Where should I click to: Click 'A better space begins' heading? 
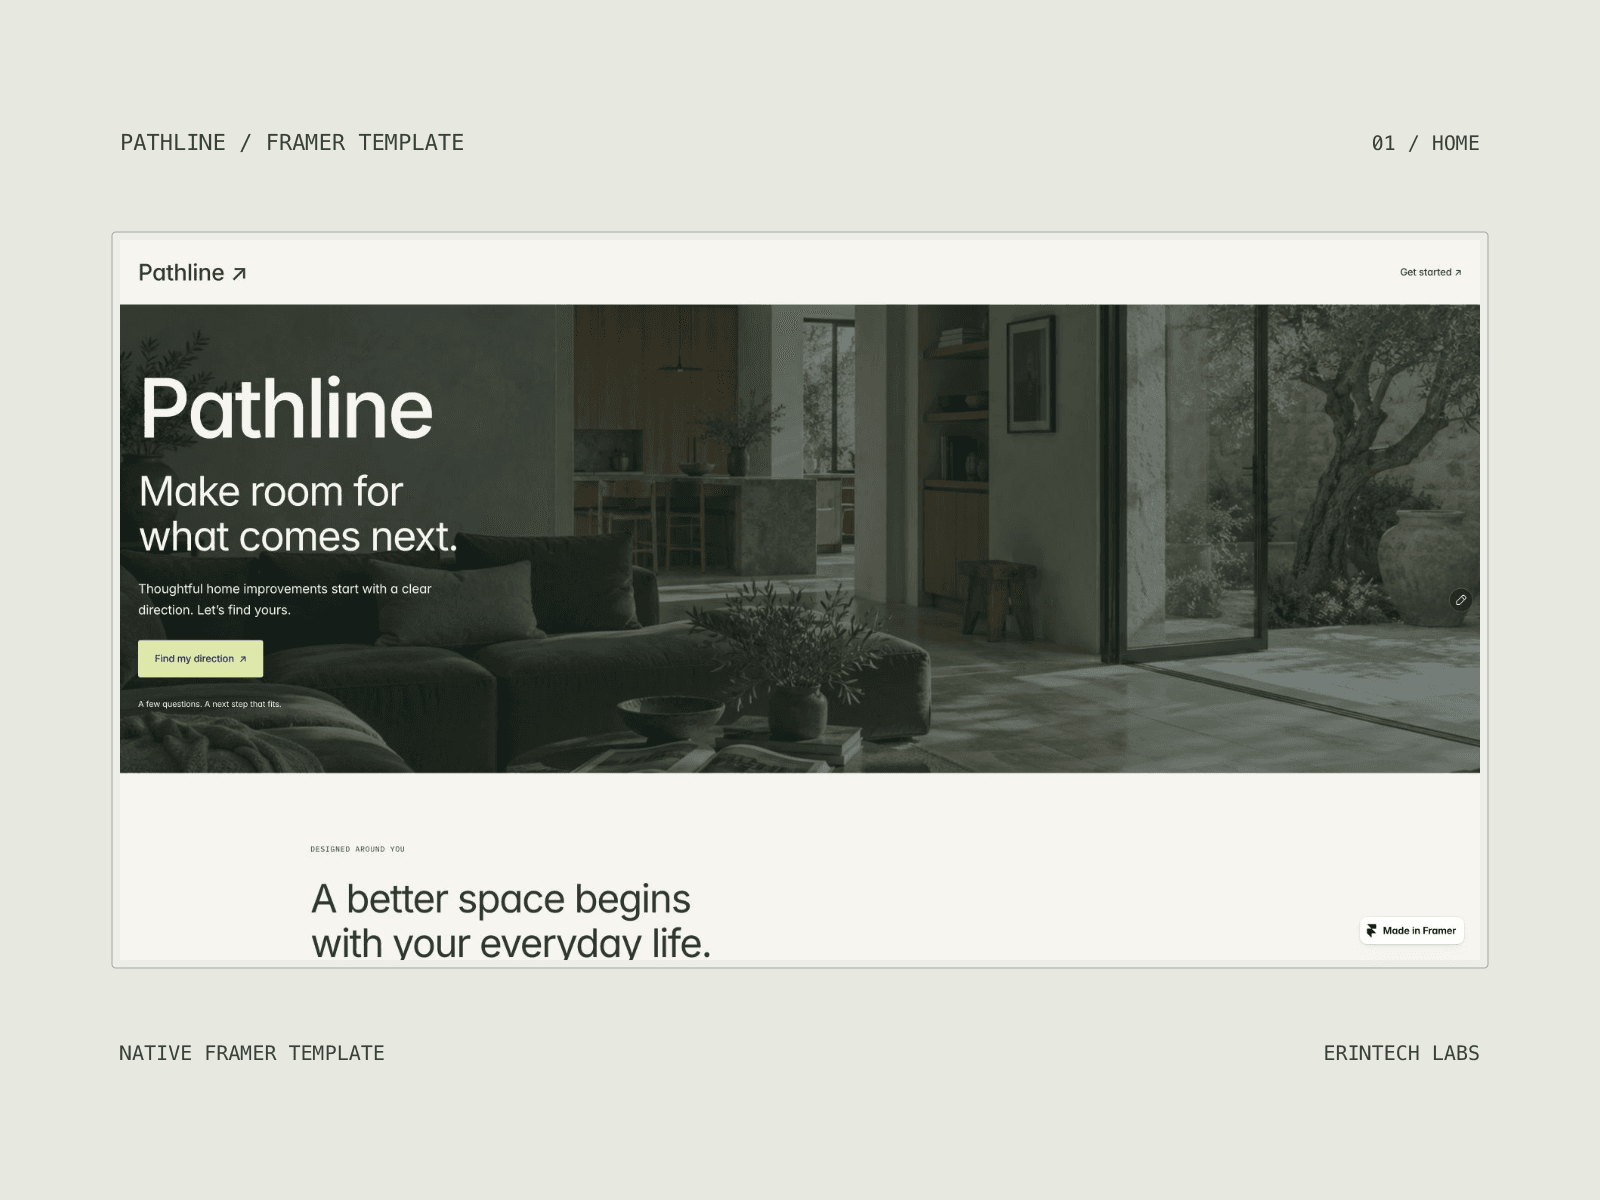[511, 920]
